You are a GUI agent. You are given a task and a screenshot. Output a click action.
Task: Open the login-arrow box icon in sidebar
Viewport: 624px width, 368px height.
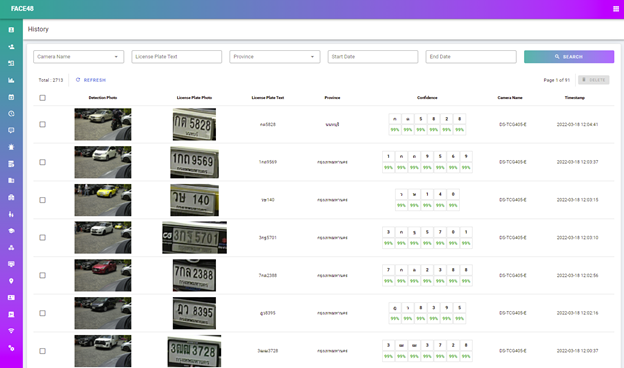11,63
